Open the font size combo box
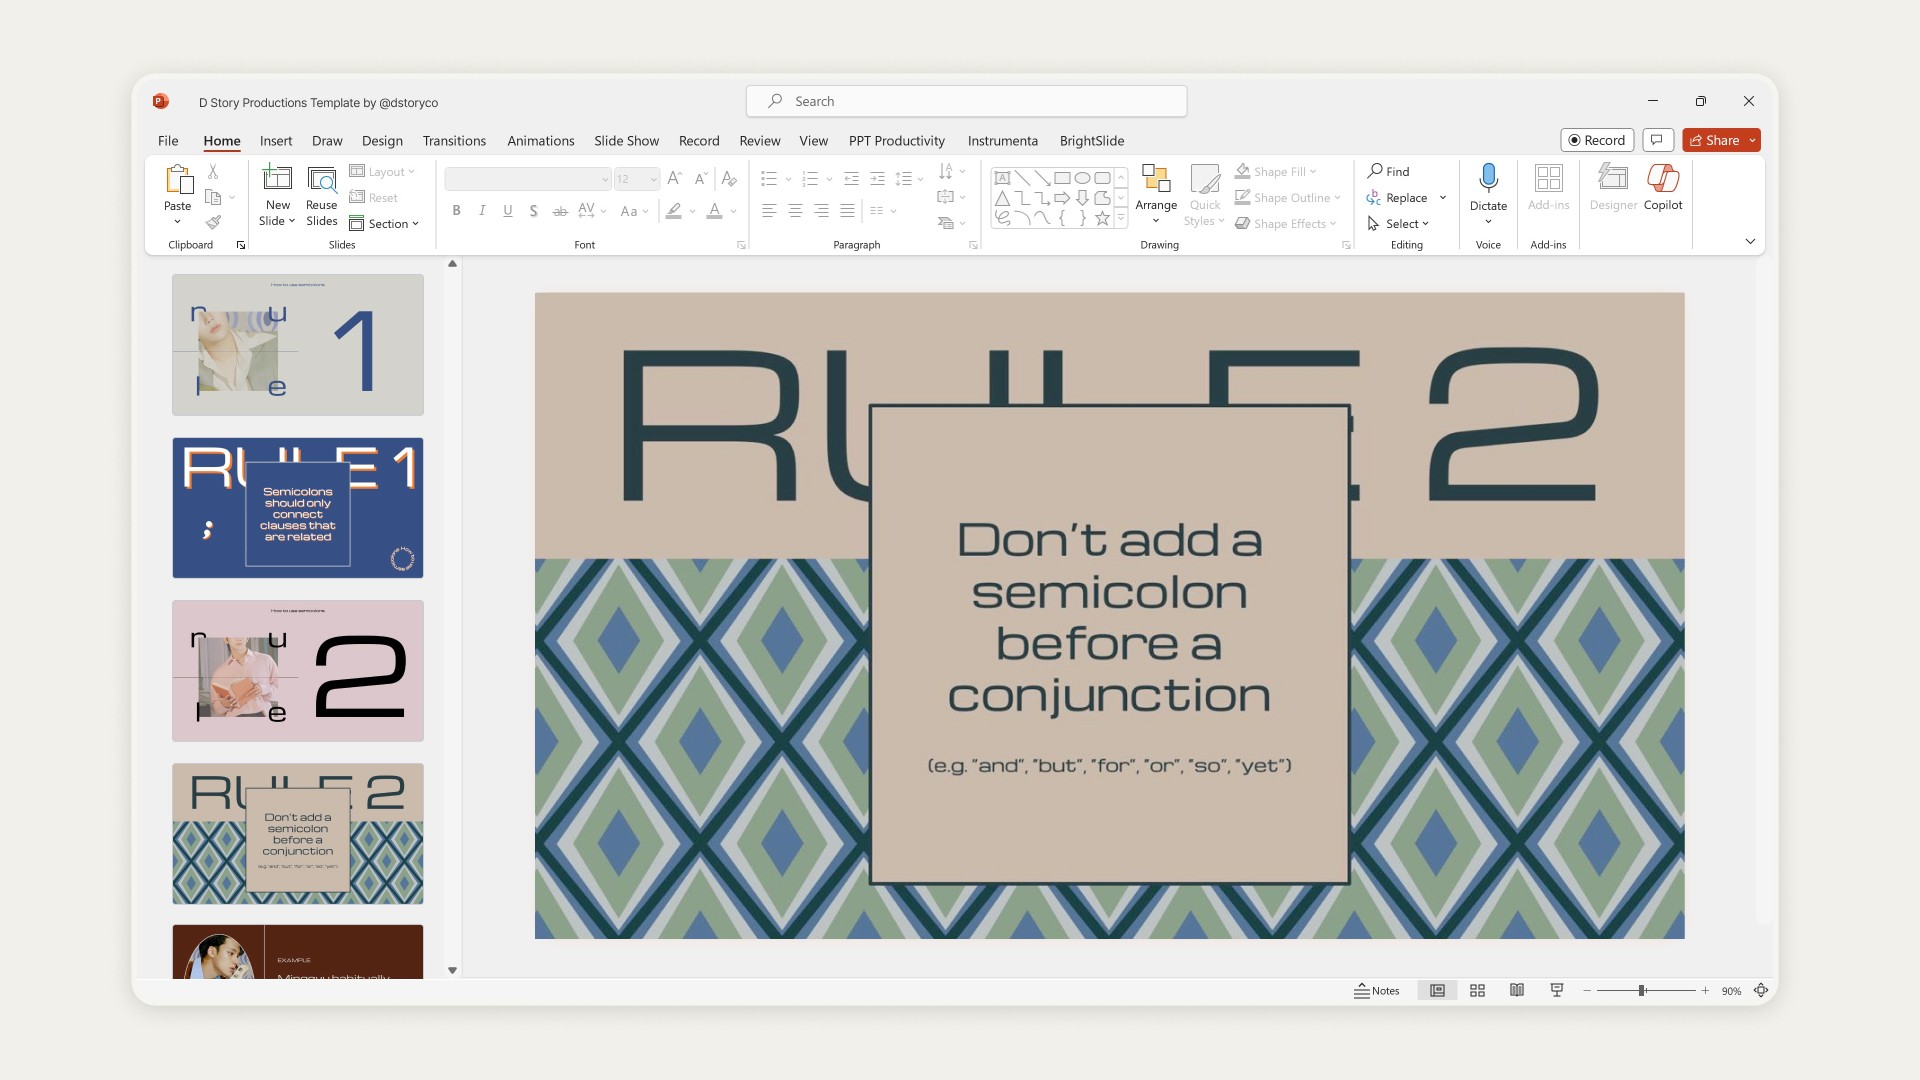Image resolution: width=1920 pixels, height=1080 pixels. pos(636,179)
